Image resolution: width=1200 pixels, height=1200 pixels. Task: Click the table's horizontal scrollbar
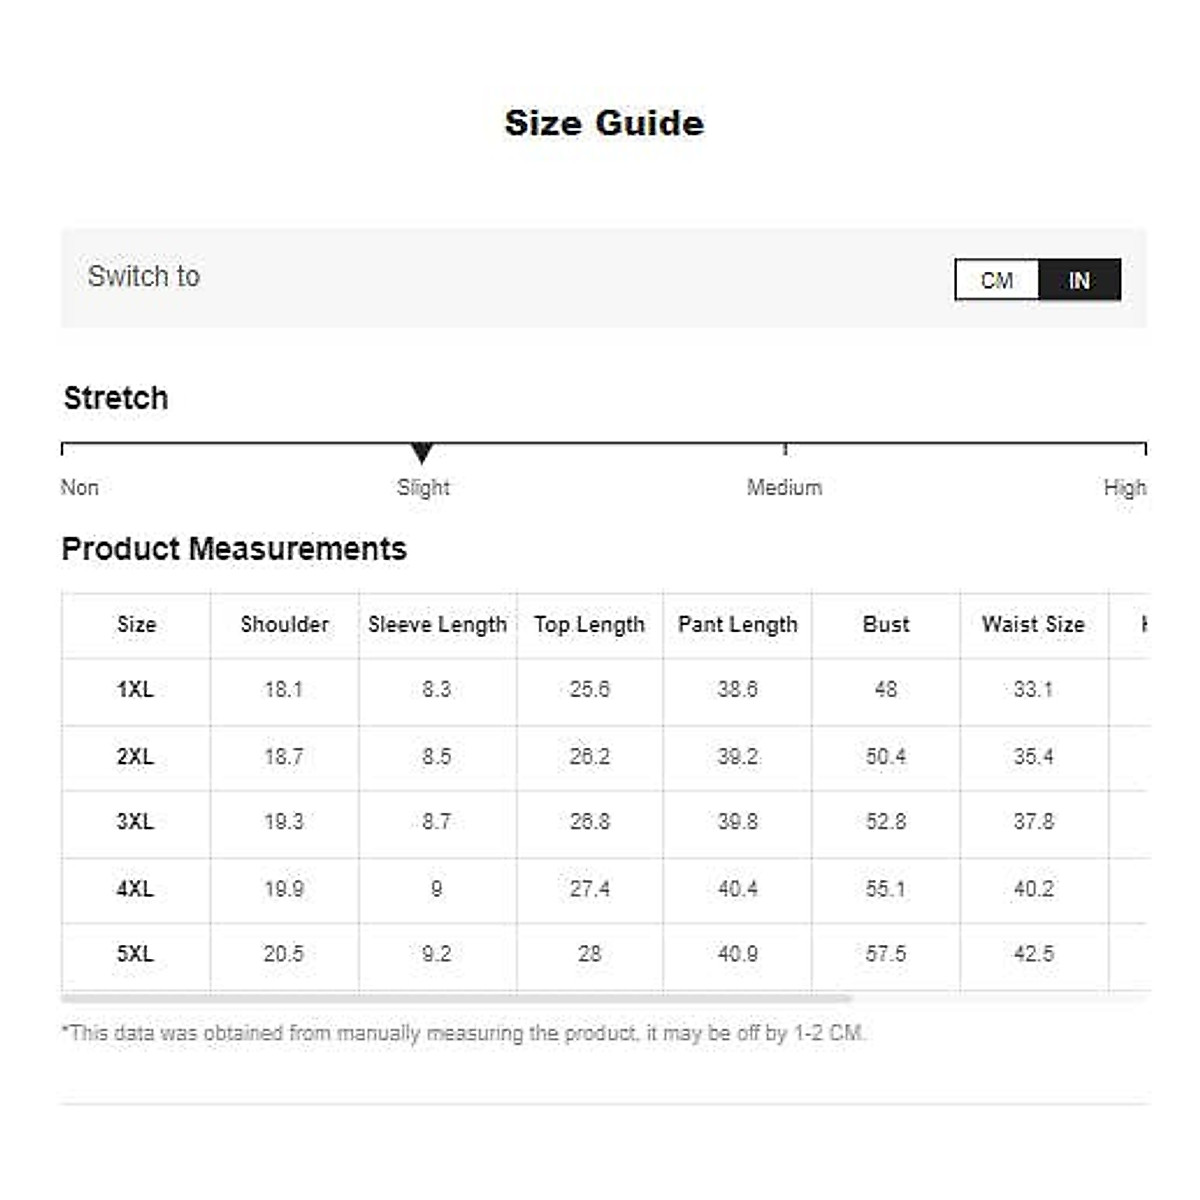(456, 998)
